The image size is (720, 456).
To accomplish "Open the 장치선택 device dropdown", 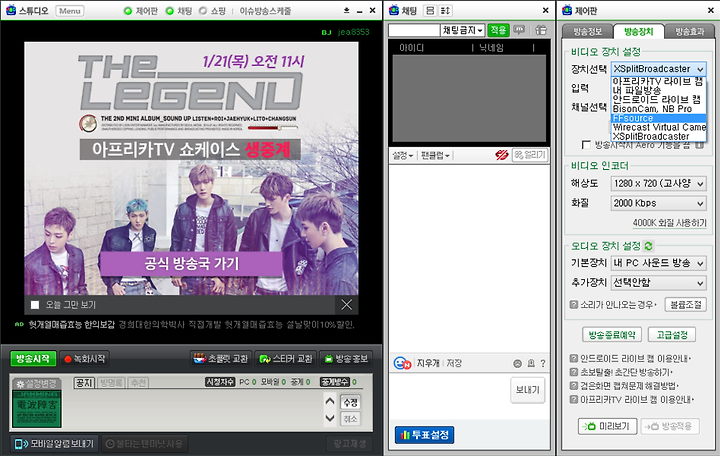I will point(658,69).
